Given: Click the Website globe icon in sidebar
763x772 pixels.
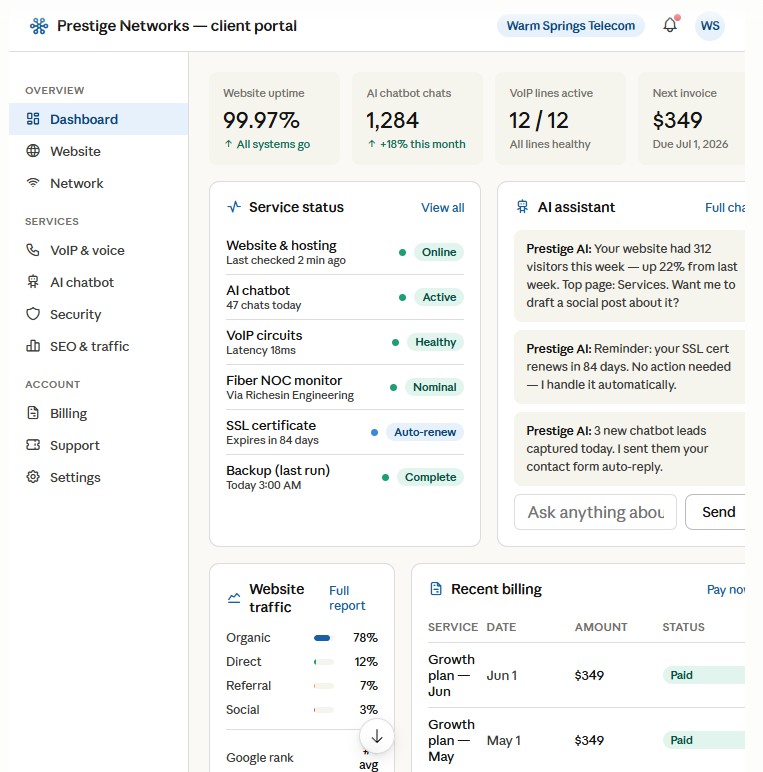Looking at the screenshot, I should point(33,151).
